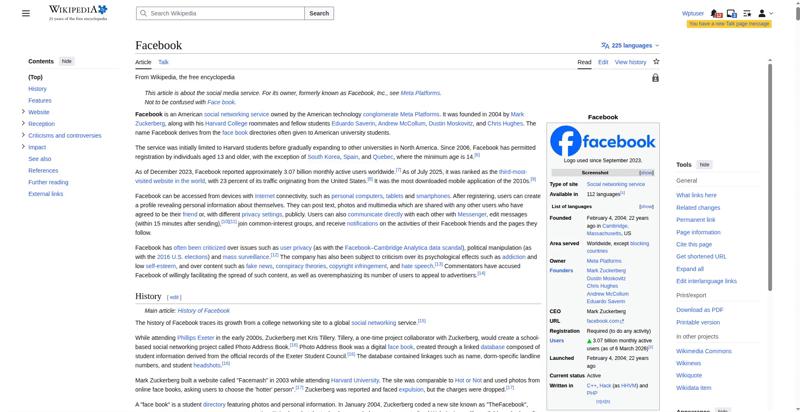Hide the Contents sidebar

coord(67,61)
